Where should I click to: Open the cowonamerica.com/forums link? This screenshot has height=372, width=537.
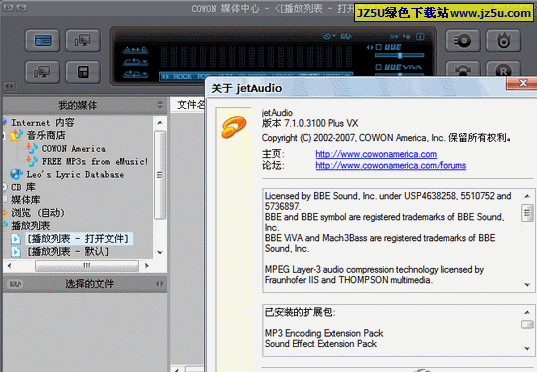pos(391,166)
